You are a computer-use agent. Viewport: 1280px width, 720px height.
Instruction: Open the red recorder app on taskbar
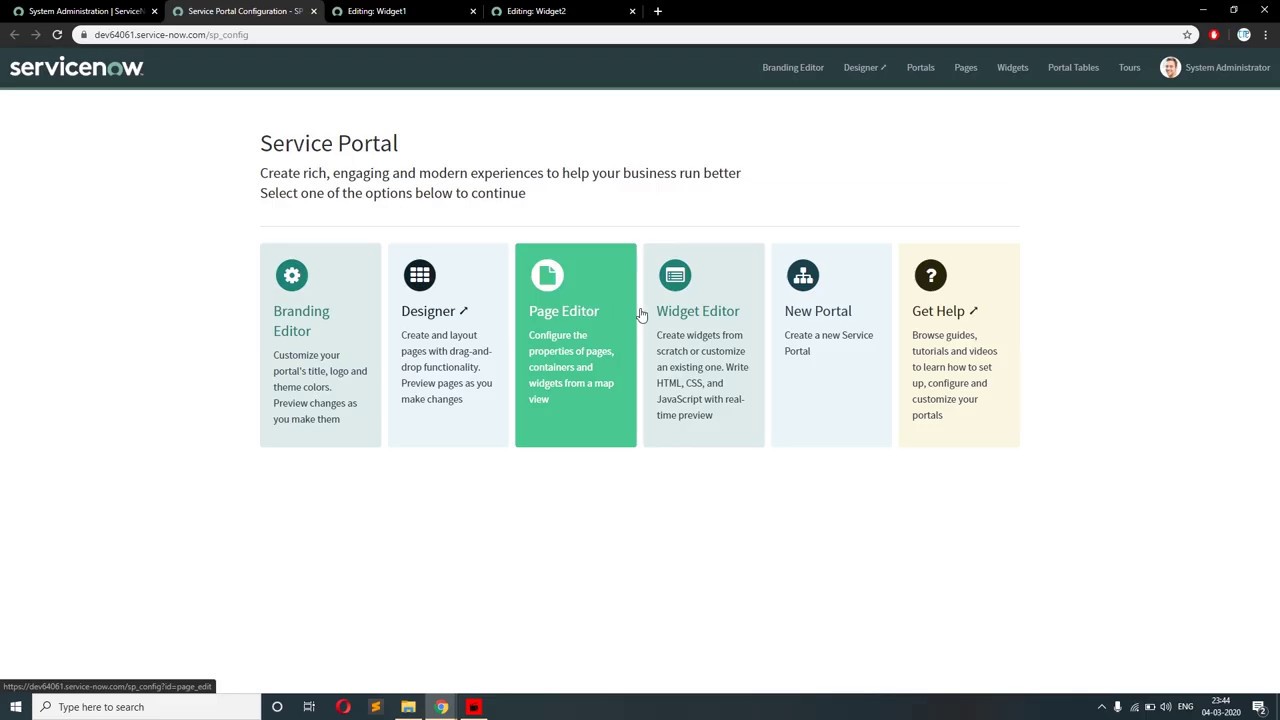pyautogui.click(x=474, y=707)
